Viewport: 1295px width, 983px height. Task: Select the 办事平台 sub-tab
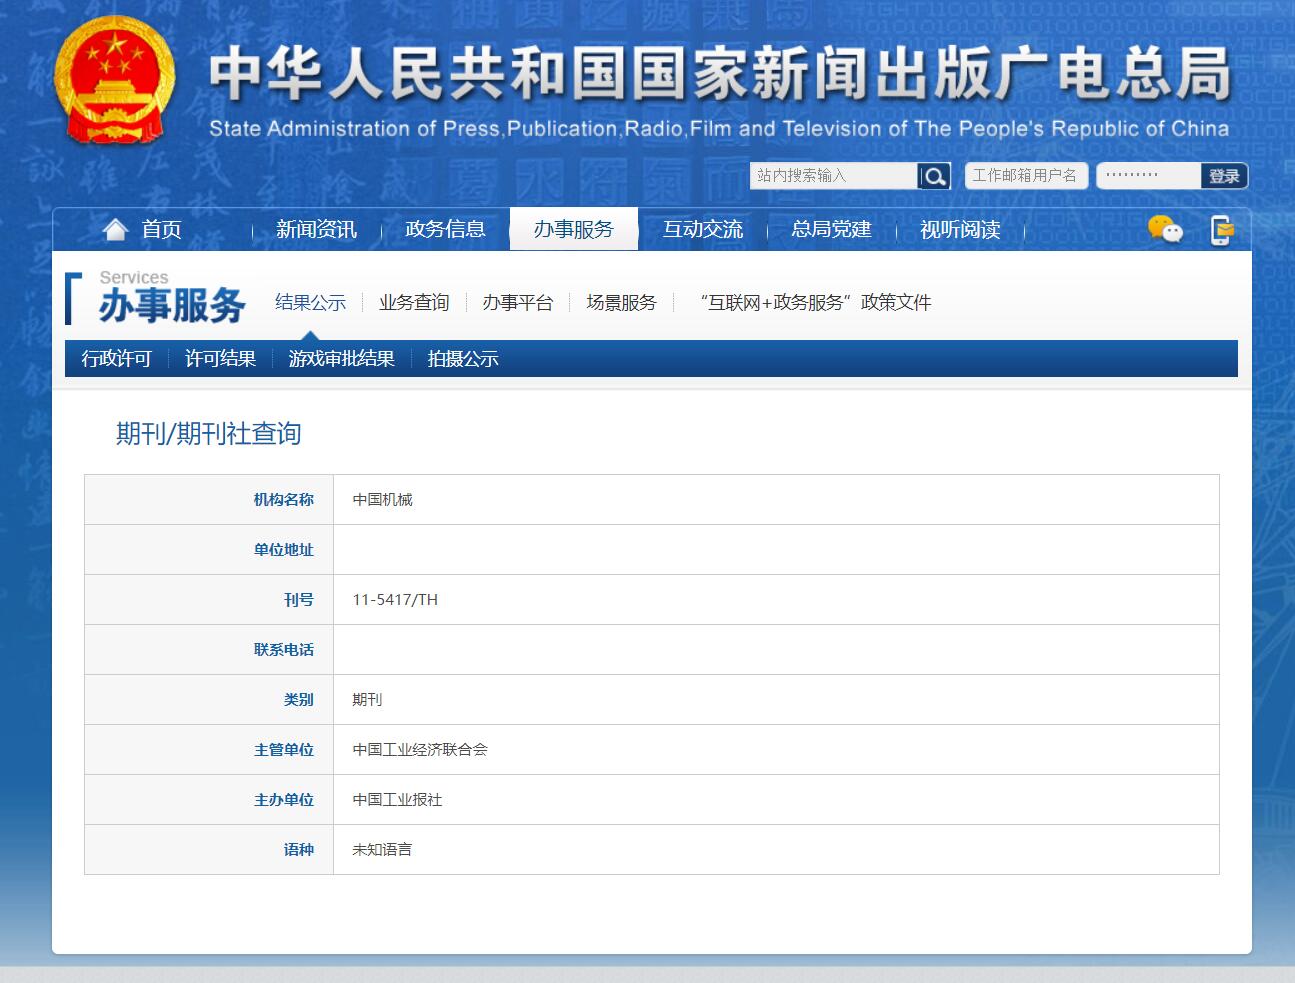pyautogui.click(x=518, y=302)
